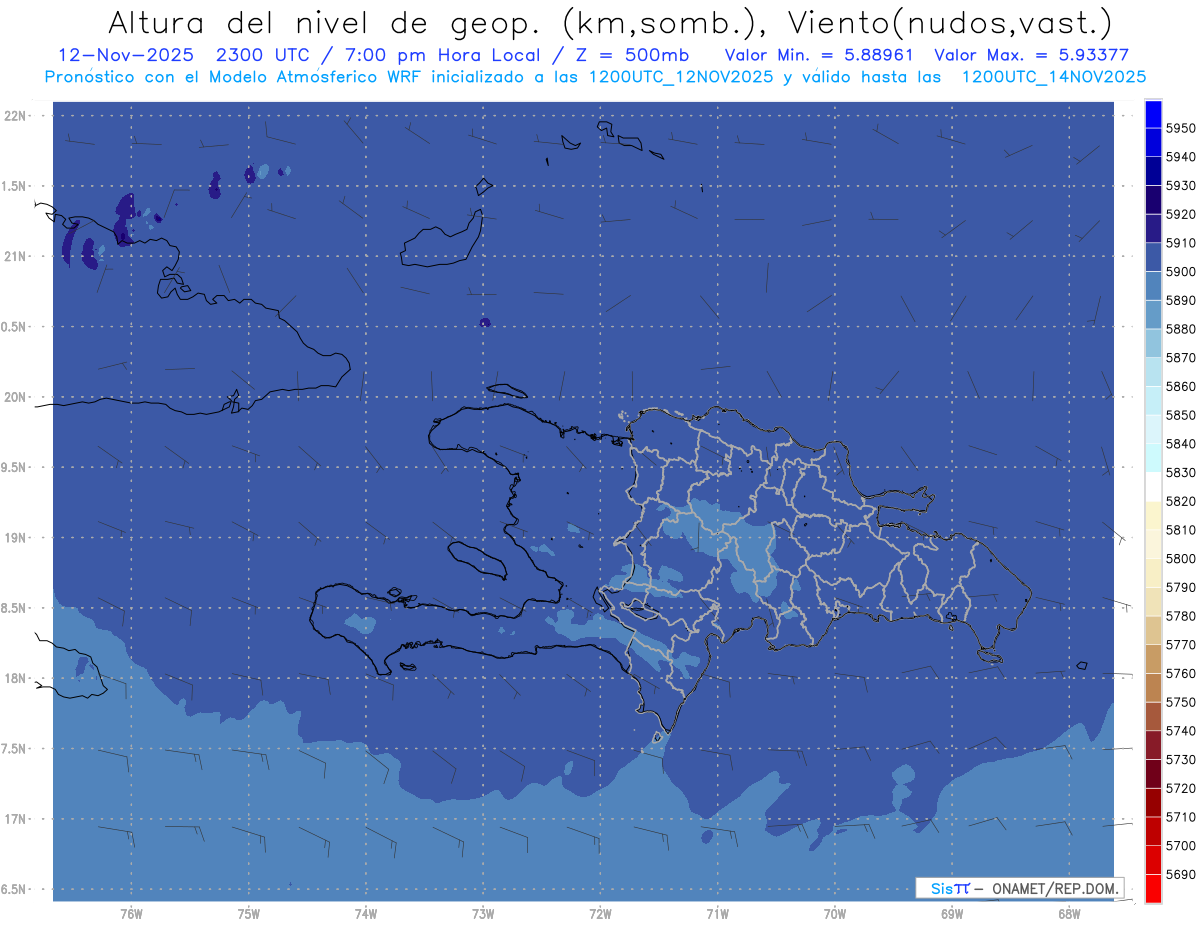Viewport: 1200px width, 927px height.
Task: Click the '70W' longitude label
Action: 835,914
